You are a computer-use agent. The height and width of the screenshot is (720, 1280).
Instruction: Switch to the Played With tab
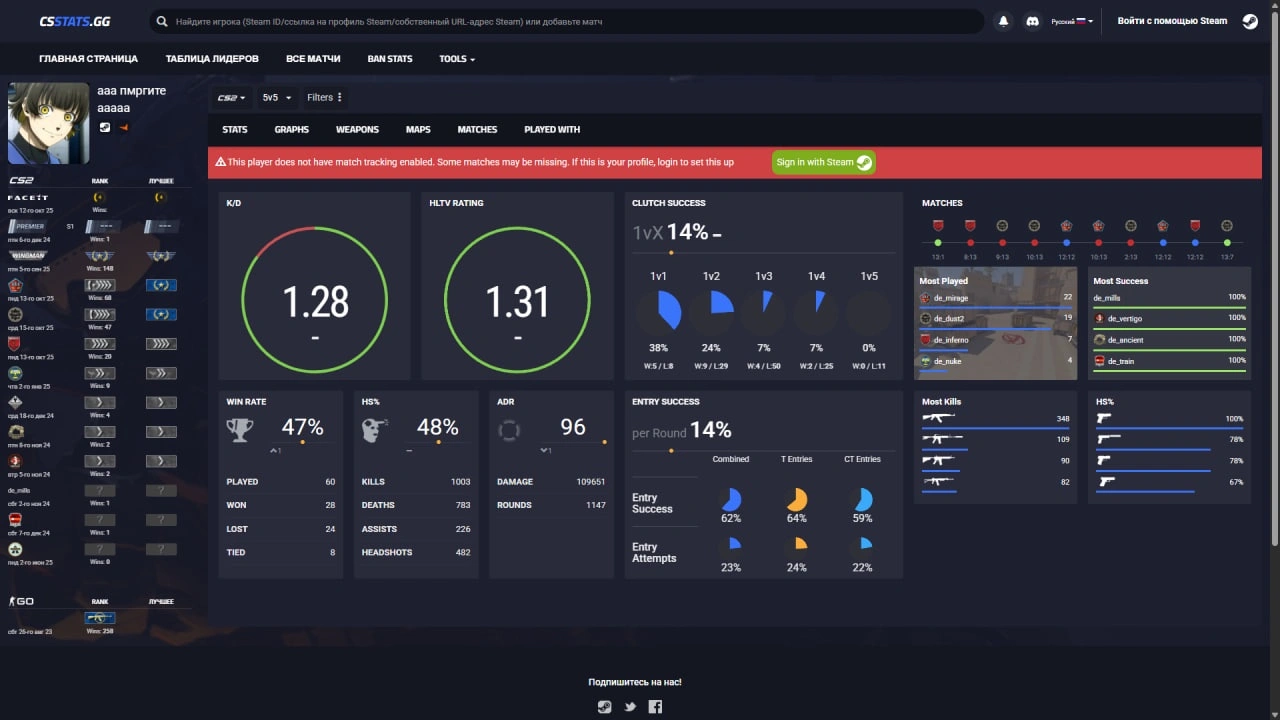click(x=552, y=129)
